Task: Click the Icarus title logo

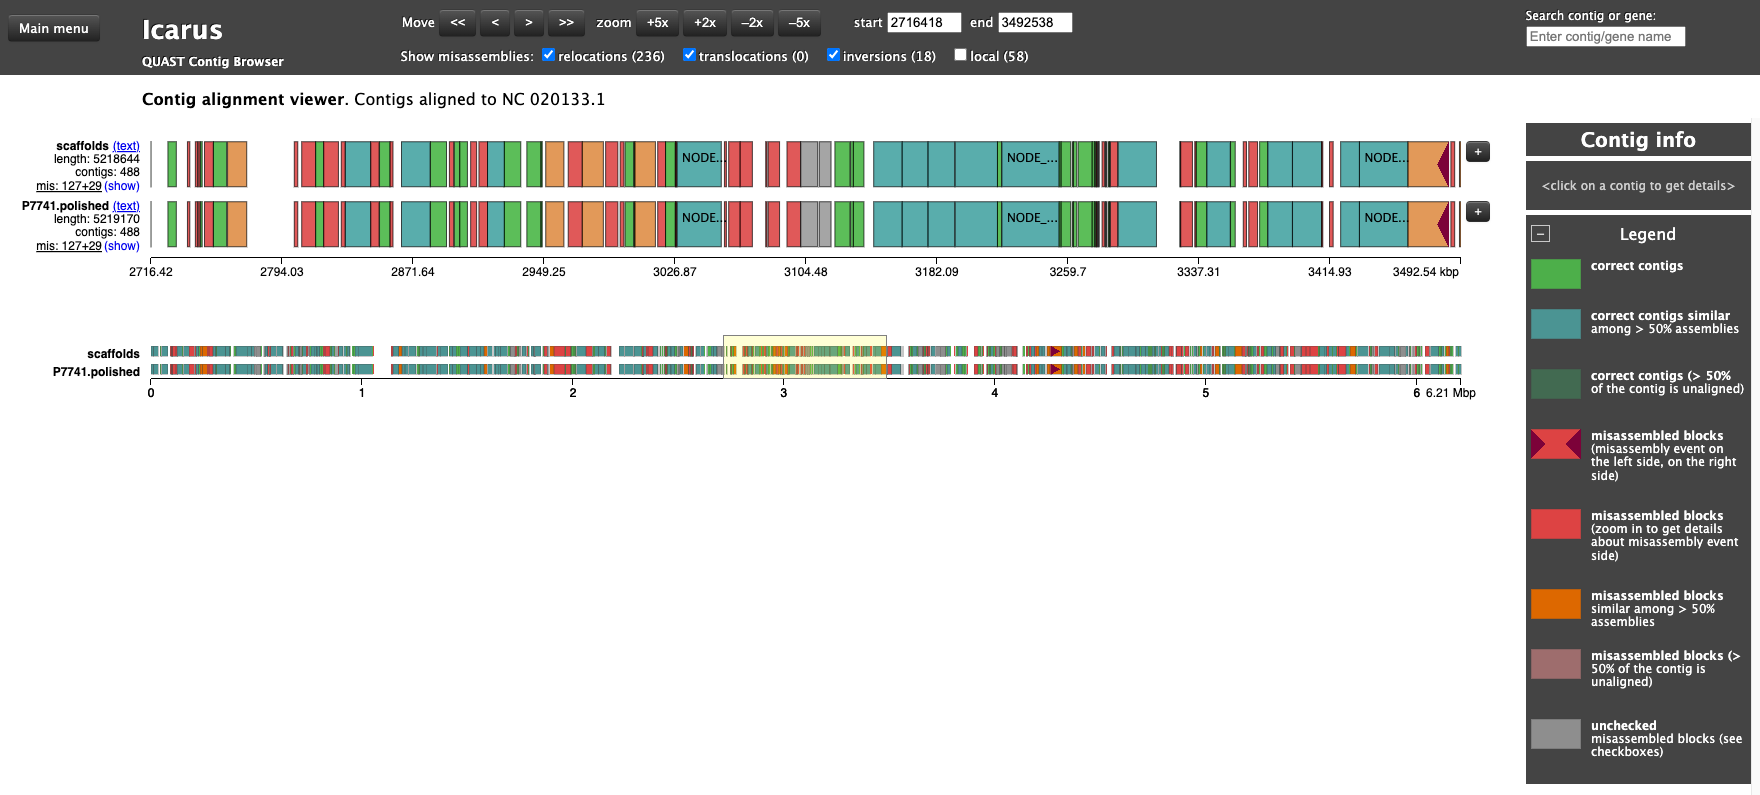Action: 182,30
